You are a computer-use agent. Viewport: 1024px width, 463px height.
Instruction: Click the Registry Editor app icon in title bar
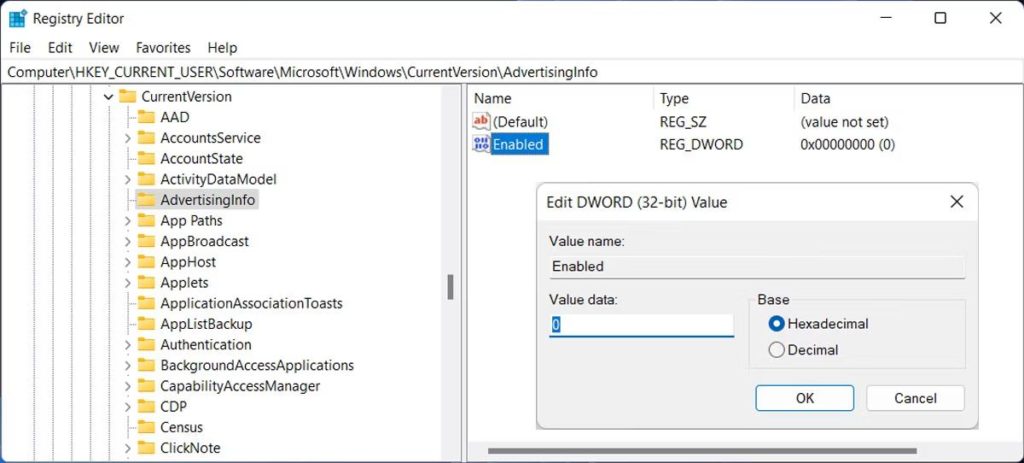tap(17, 18)
